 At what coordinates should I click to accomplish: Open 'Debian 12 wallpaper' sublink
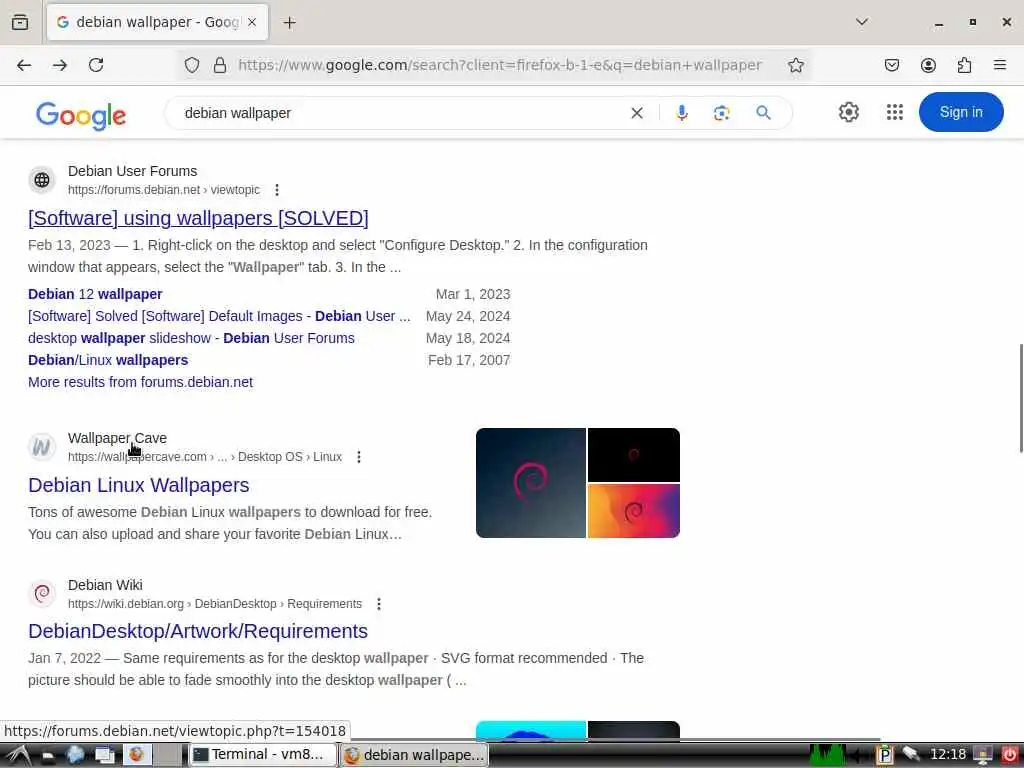(x=95, y=294)
